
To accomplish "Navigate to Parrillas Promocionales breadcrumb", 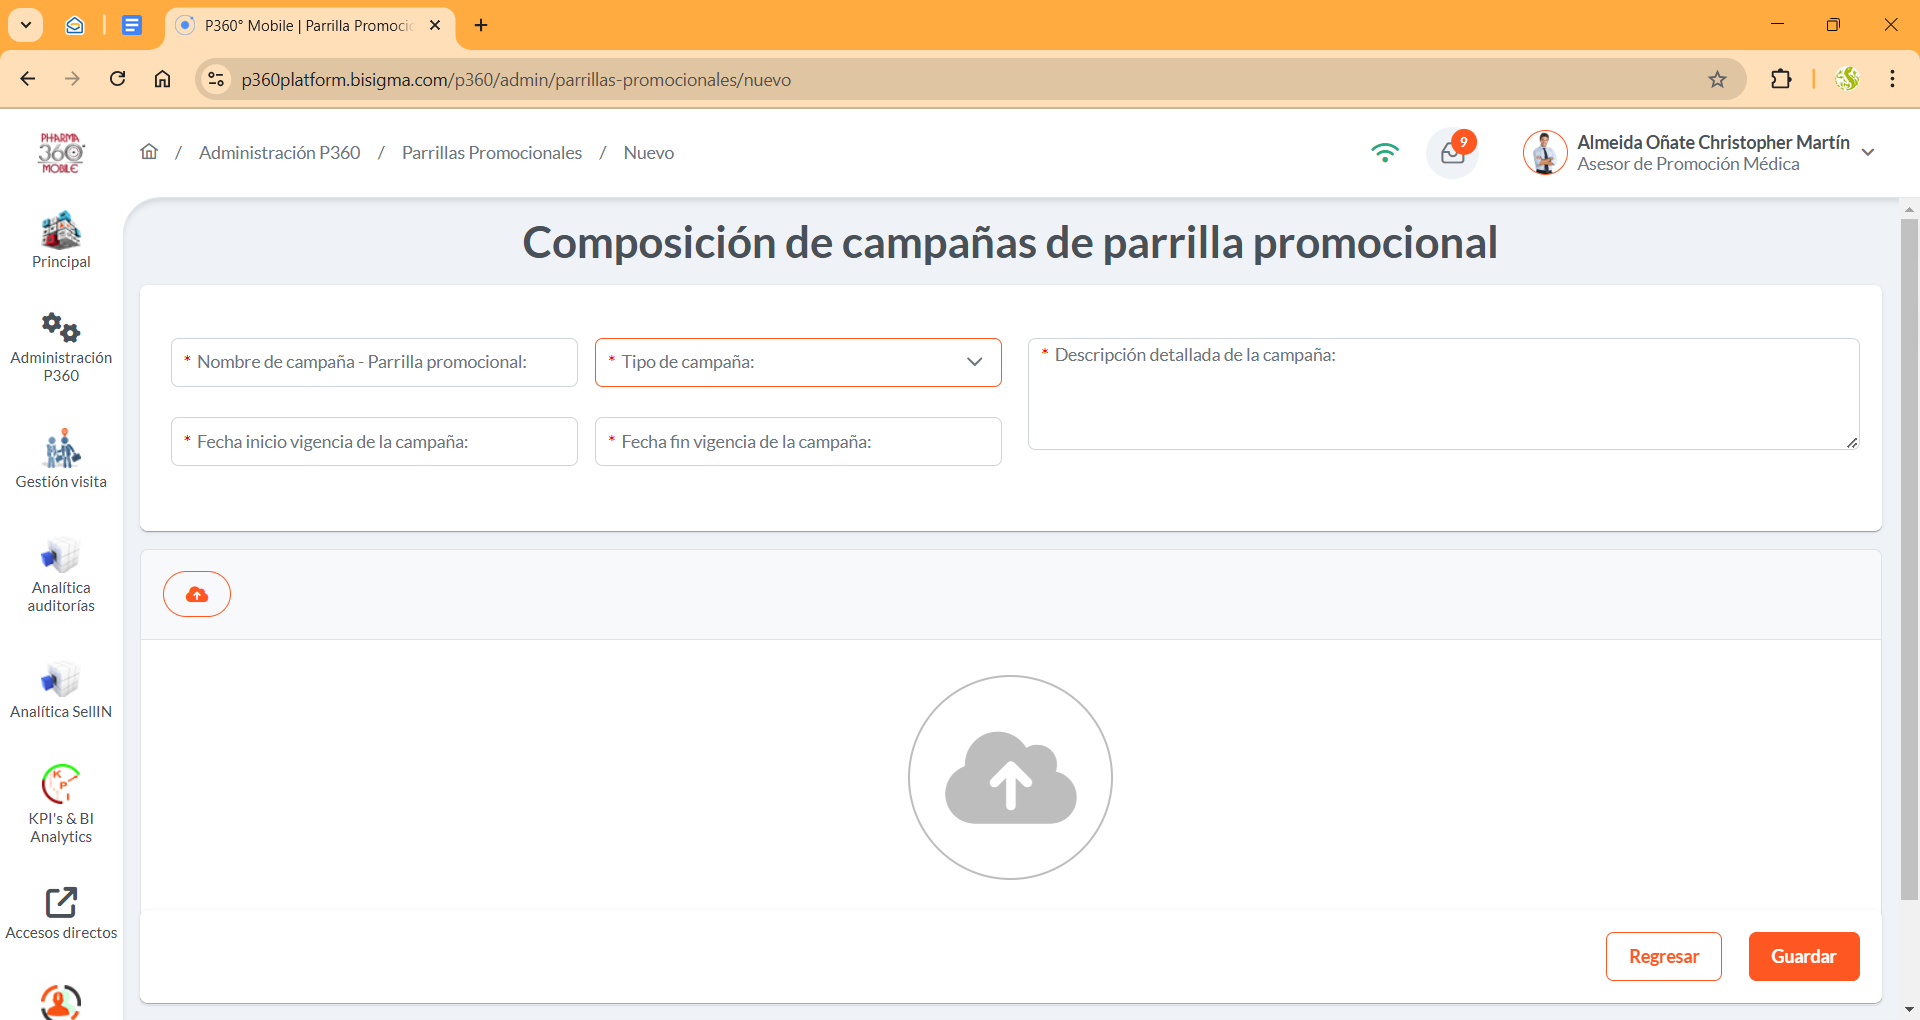I will tap(491, 153).
